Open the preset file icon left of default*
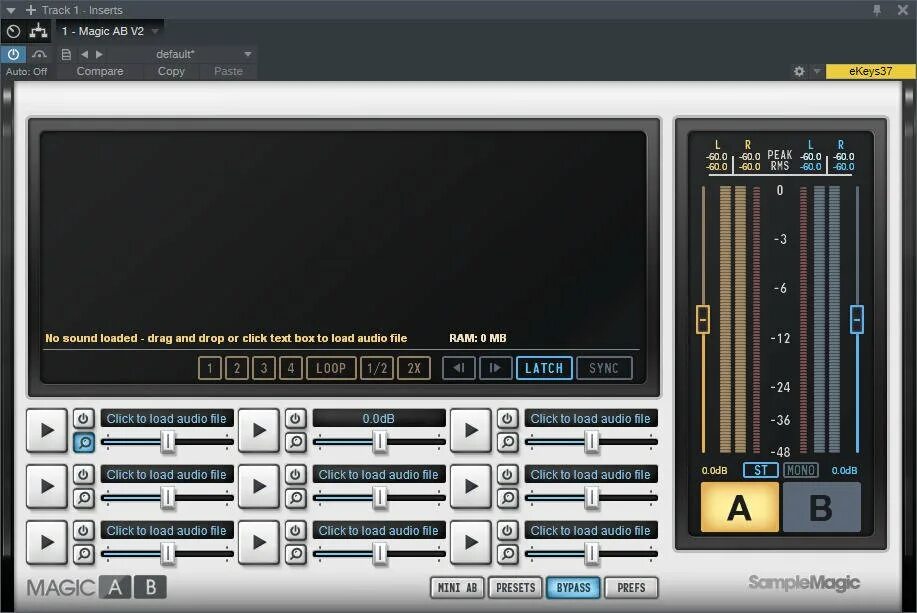917x613 pixels. pyautogui.click(x=66, y=54)
